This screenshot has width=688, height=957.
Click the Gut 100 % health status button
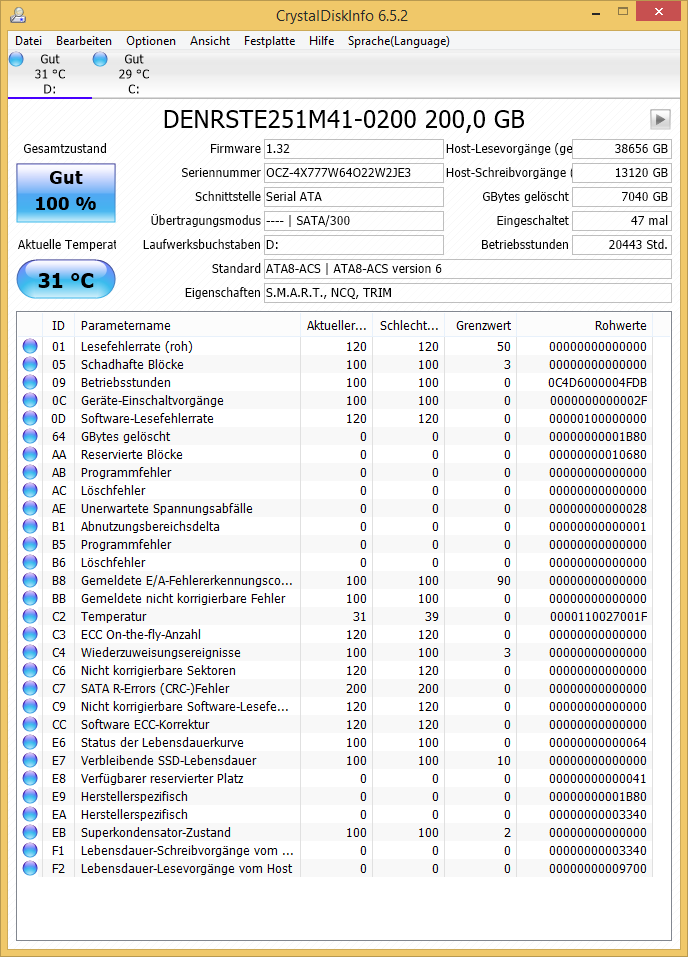pos(66,193)
